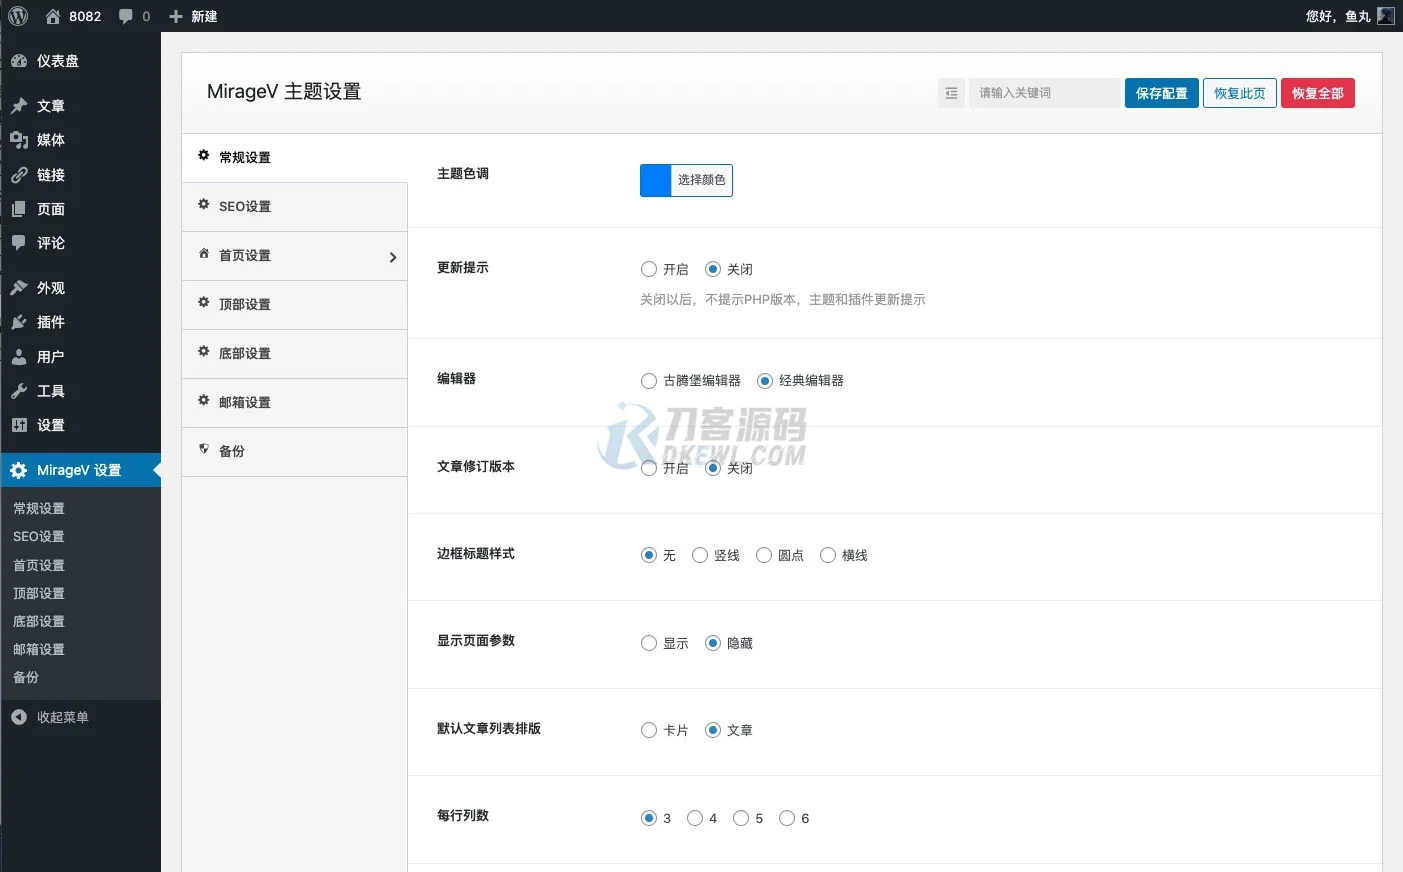Select the 文章 icon in sidebar
1403x872 pixels.
click(x=50, y=105)
